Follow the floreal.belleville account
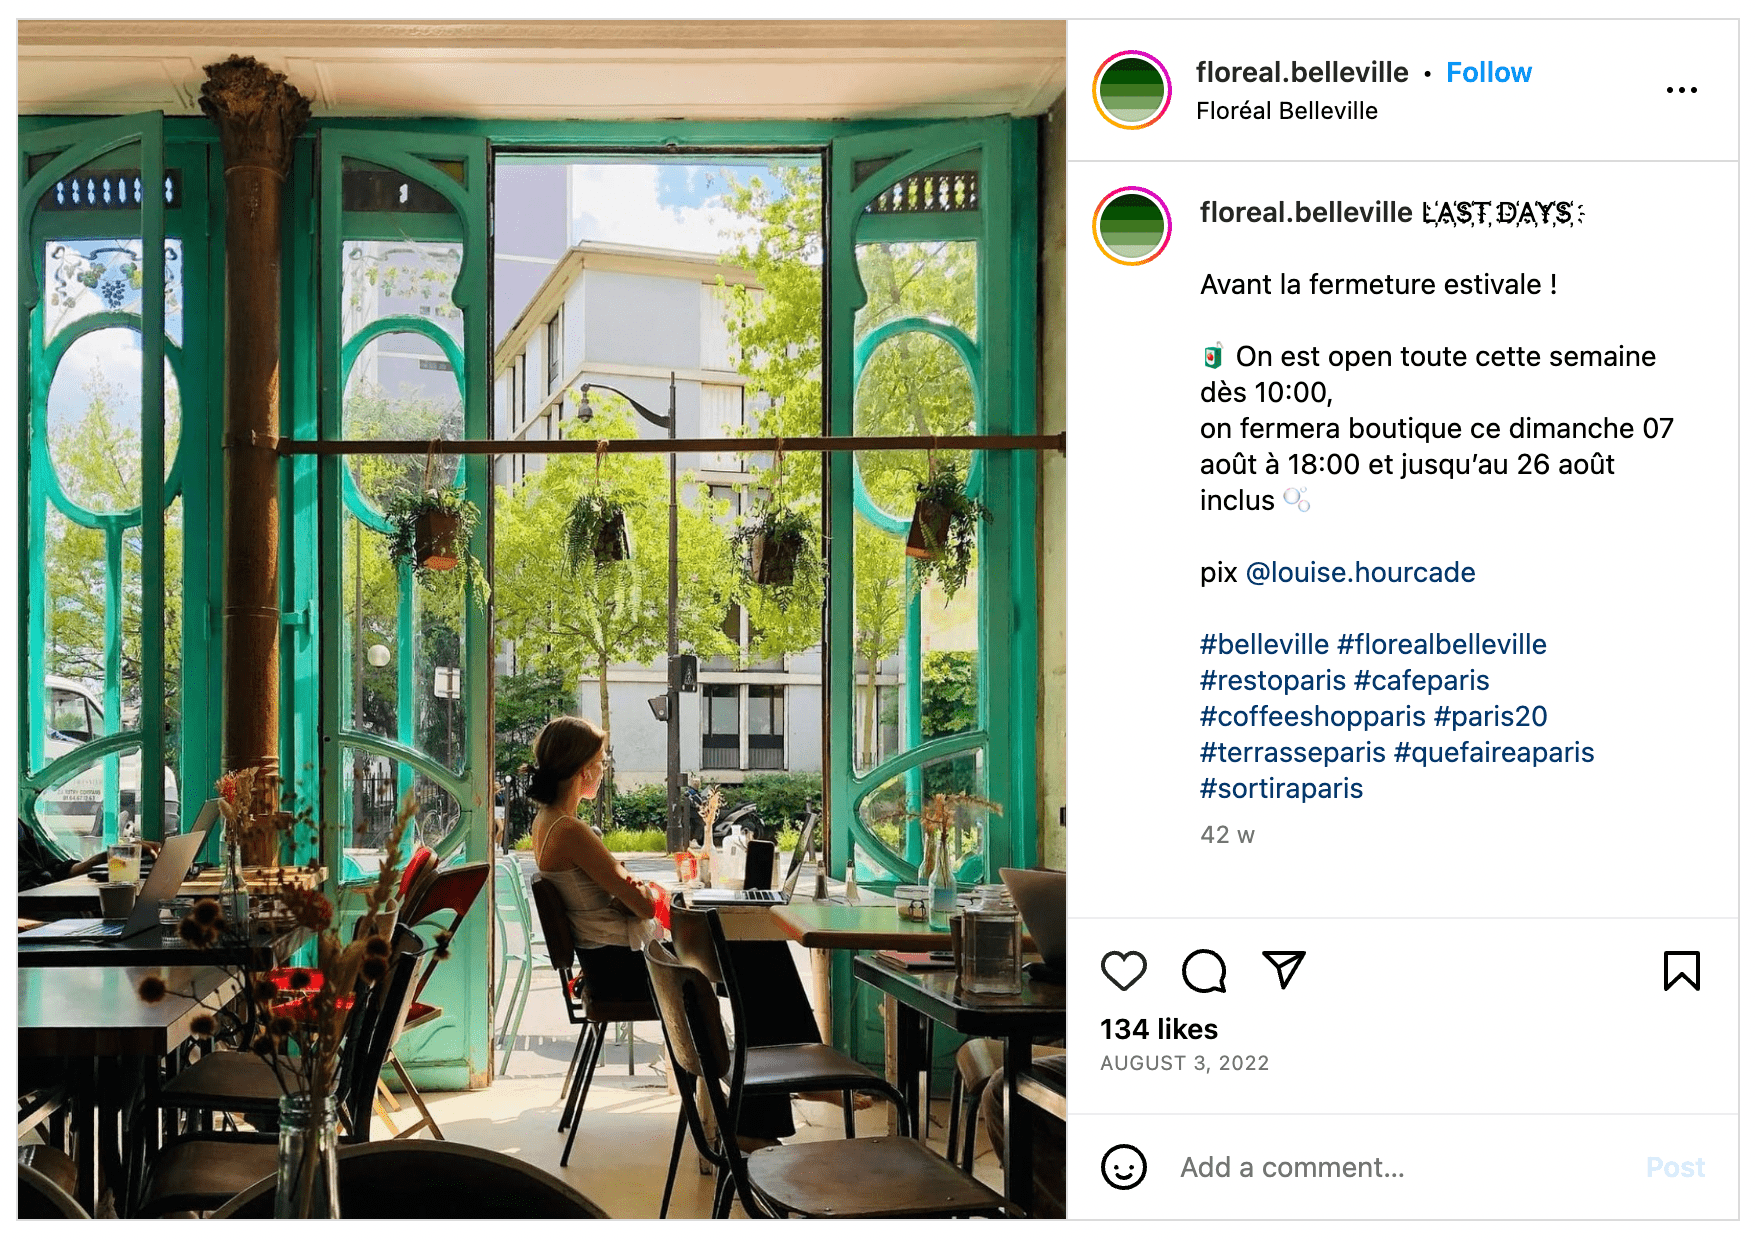The width and height of the screenshot is (1756, 1242). (1488, 72)
